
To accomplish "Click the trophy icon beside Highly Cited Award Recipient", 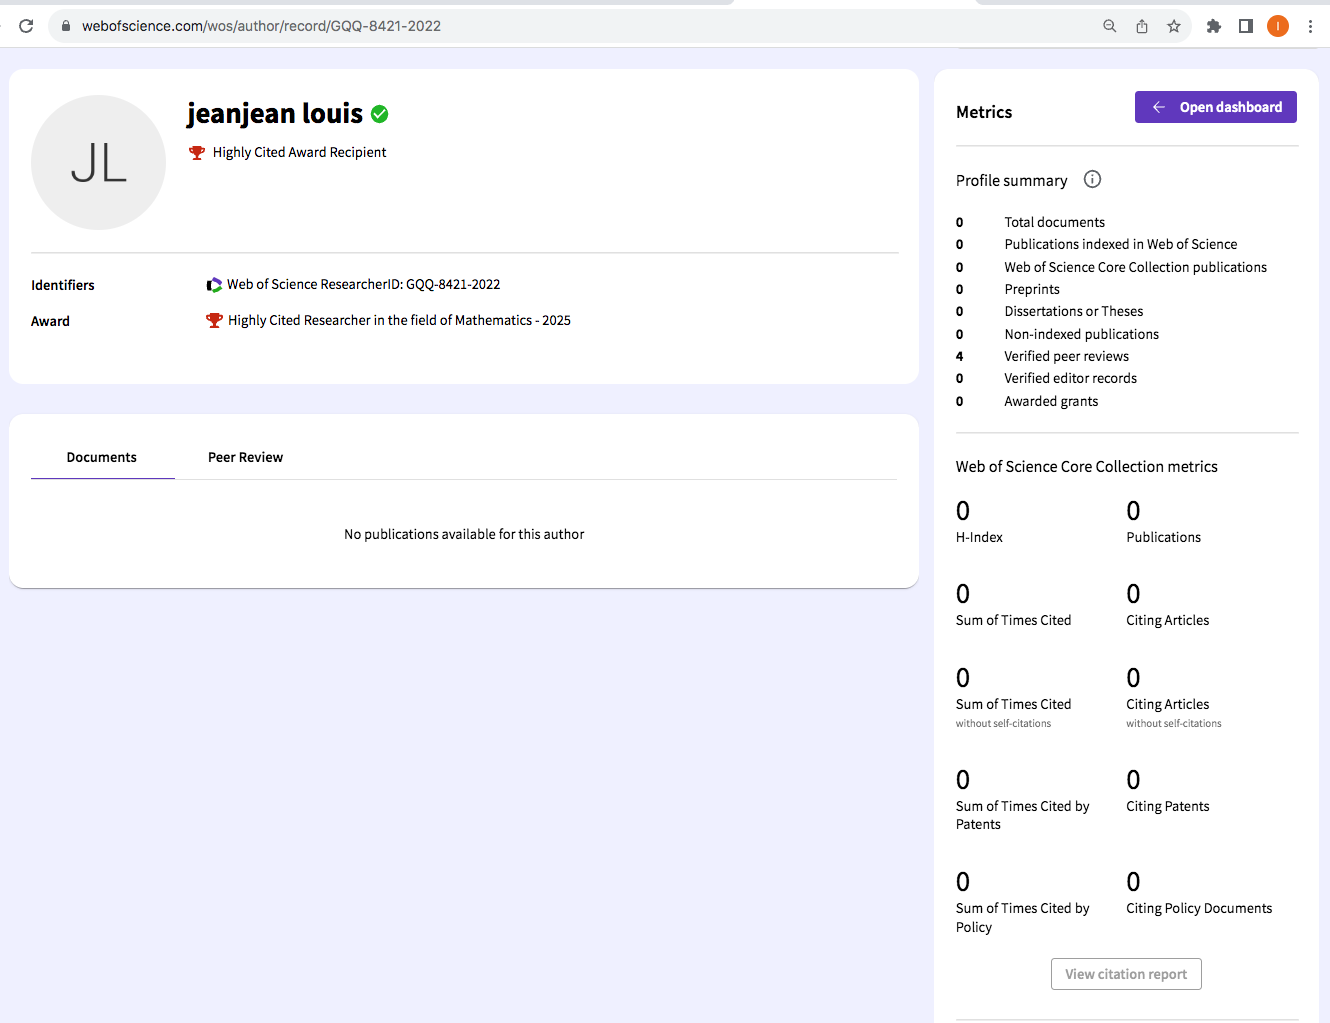I will (197, 153).
